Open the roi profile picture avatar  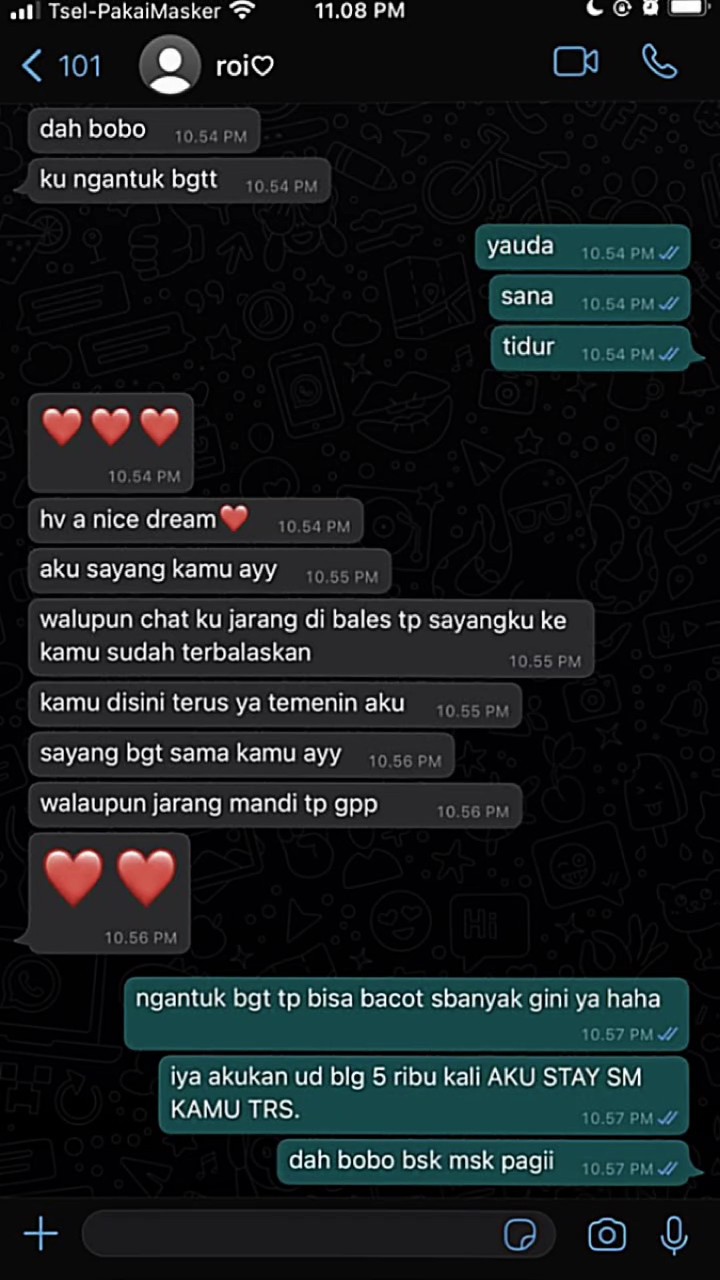pos(169,66)
